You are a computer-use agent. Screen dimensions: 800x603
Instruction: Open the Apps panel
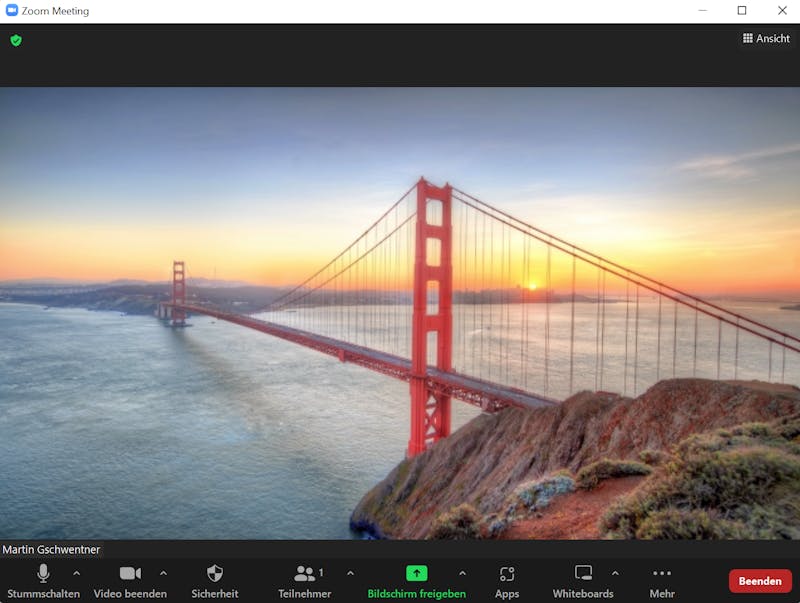507,582
